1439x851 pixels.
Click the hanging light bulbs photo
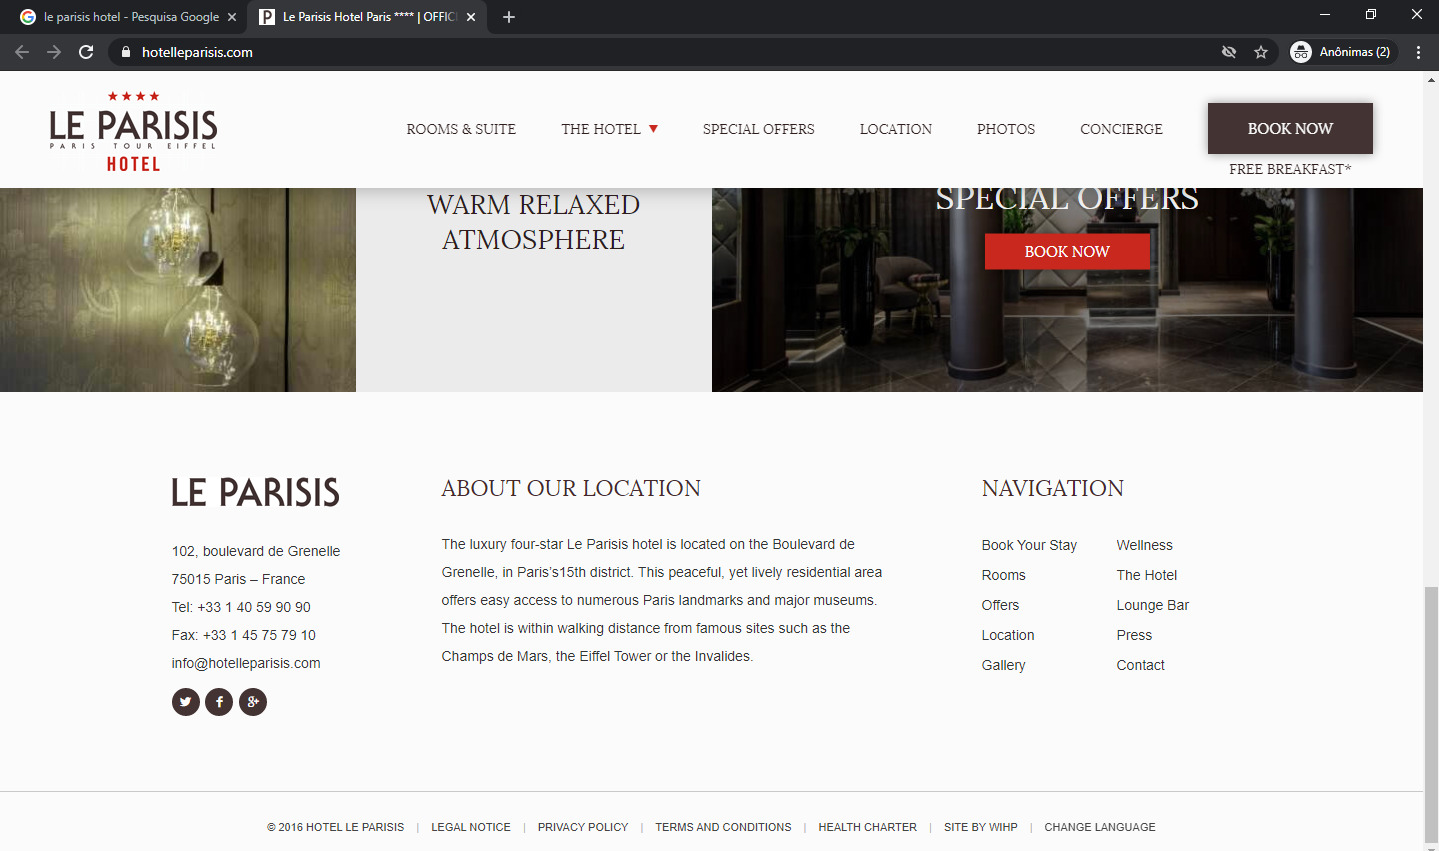coord(178,290)
